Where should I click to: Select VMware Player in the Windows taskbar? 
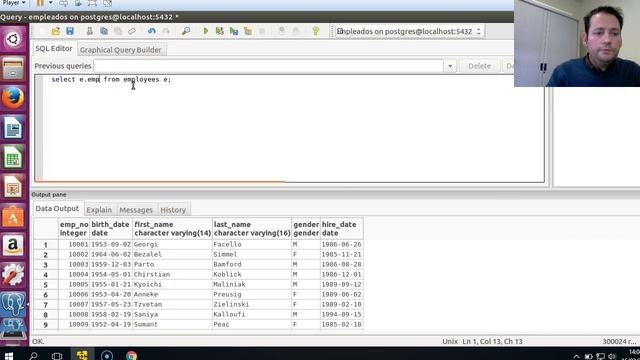click(x=82, y=356)
